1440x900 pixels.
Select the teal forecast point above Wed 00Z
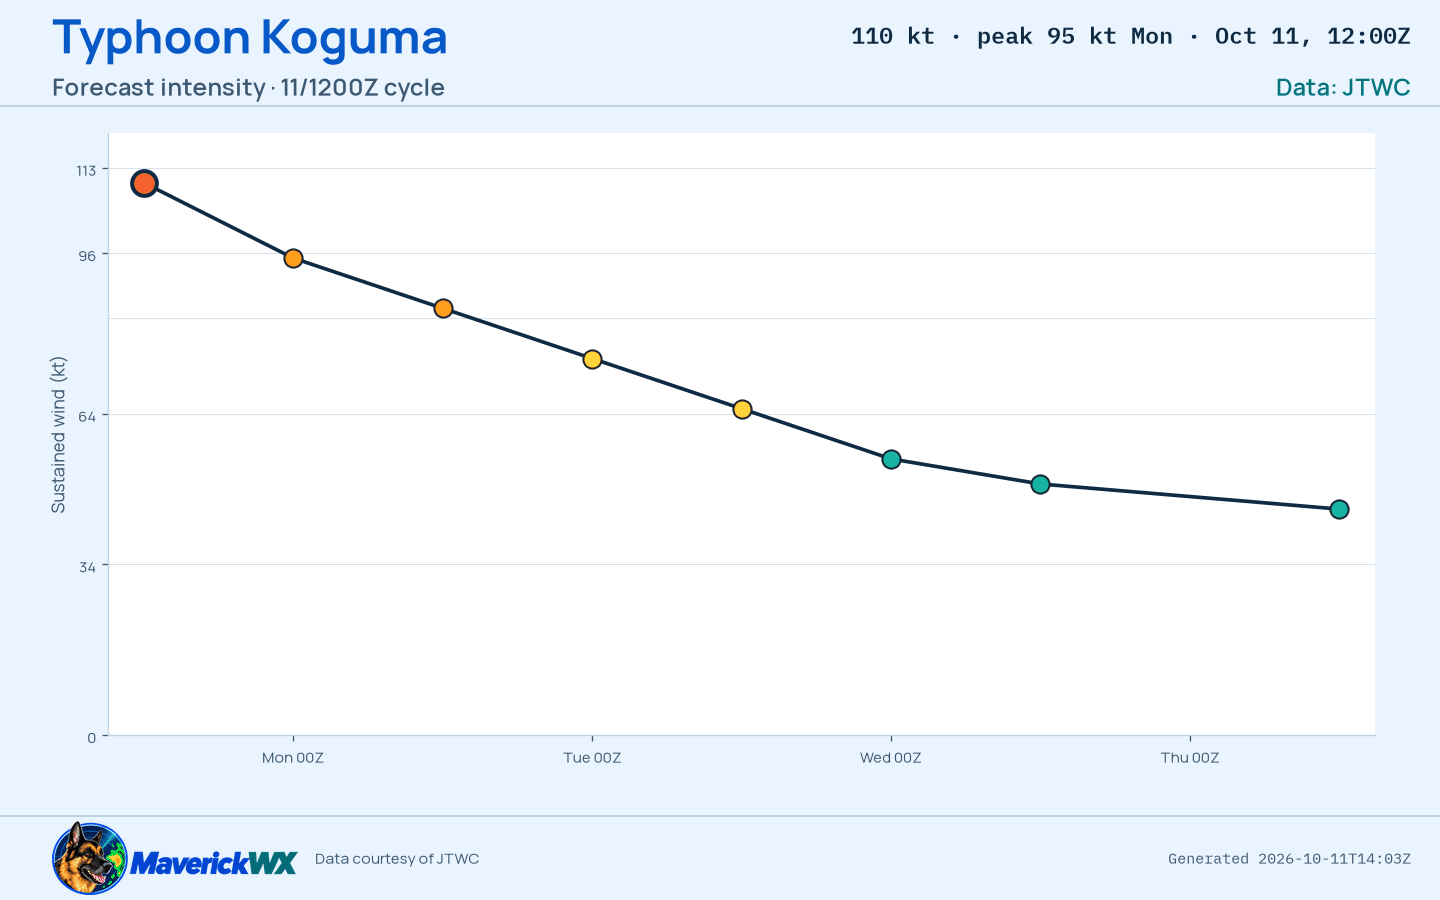pos(891,459)
